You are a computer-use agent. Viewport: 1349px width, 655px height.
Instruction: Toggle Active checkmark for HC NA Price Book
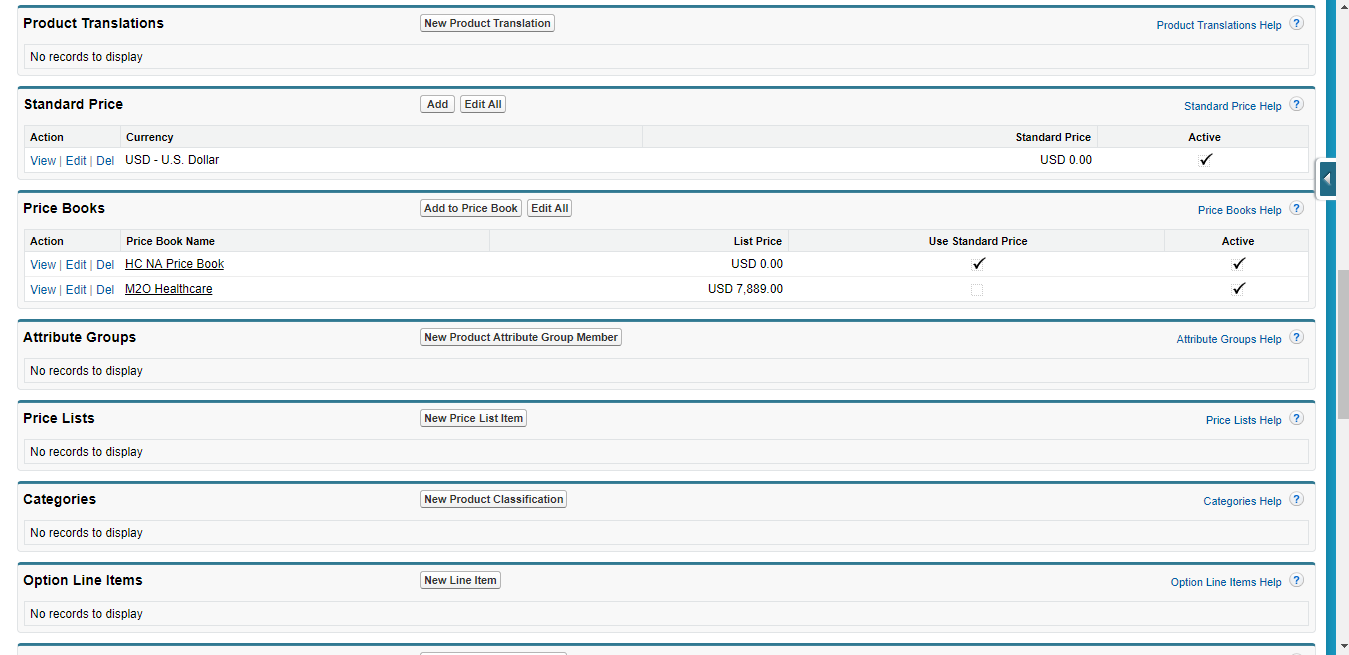pyautogui.click(x=1238, y=264)
